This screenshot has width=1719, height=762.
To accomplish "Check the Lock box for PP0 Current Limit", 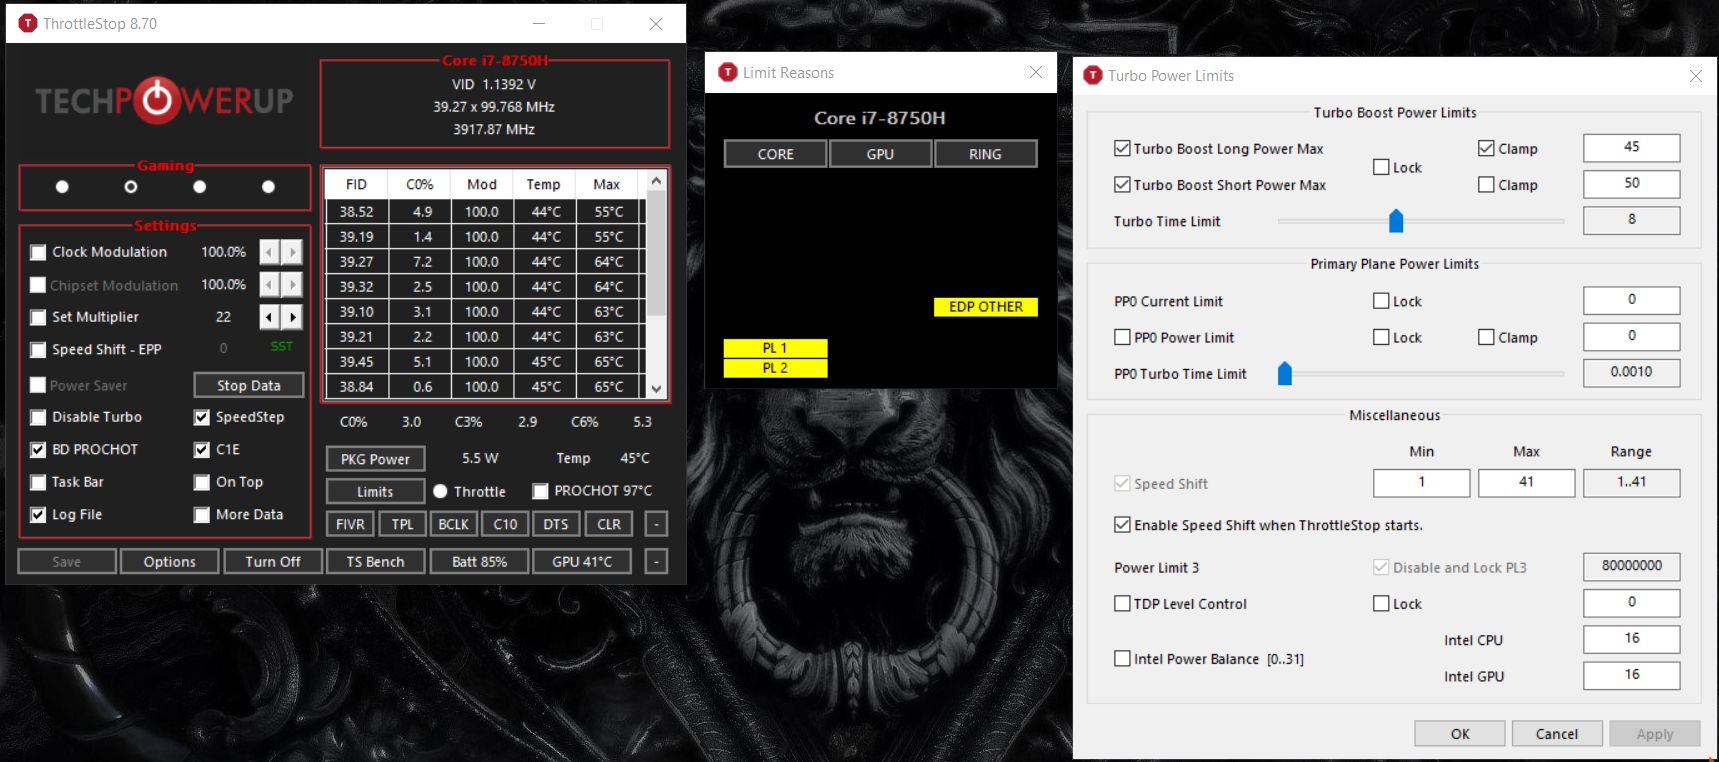I will (1381, 301).
